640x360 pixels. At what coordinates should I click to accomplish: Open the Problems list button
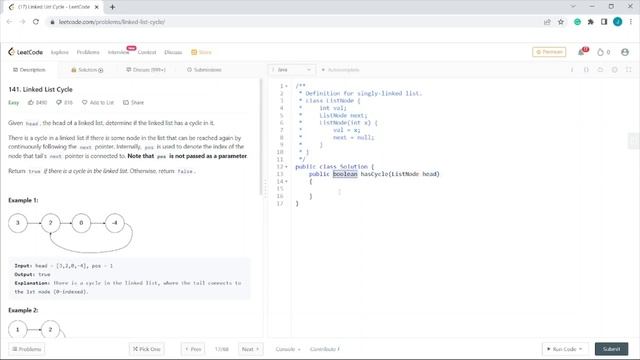[27, 349]
